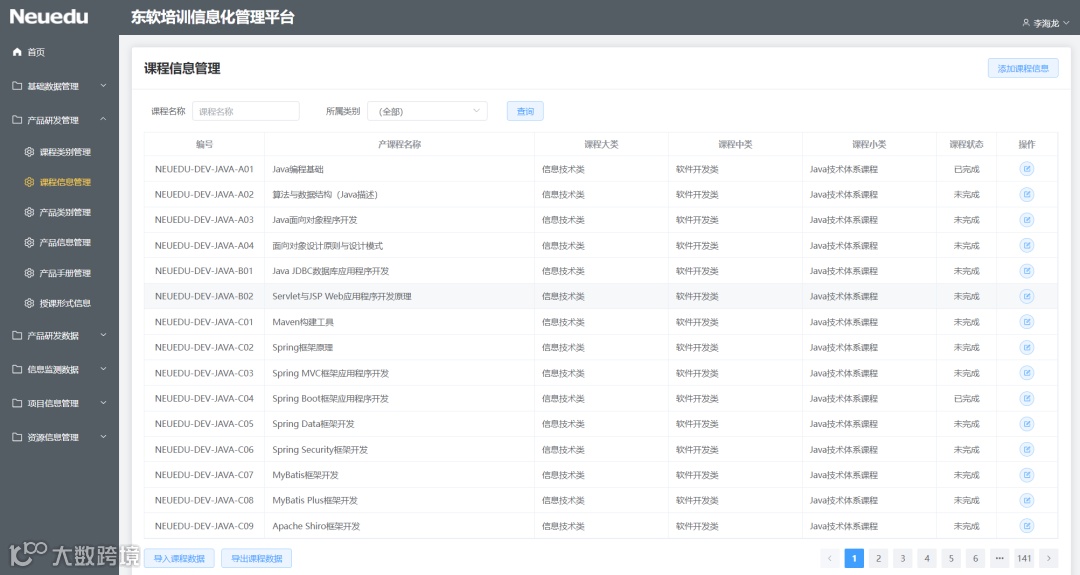Click the next page arrow

tap(1049, 558)
